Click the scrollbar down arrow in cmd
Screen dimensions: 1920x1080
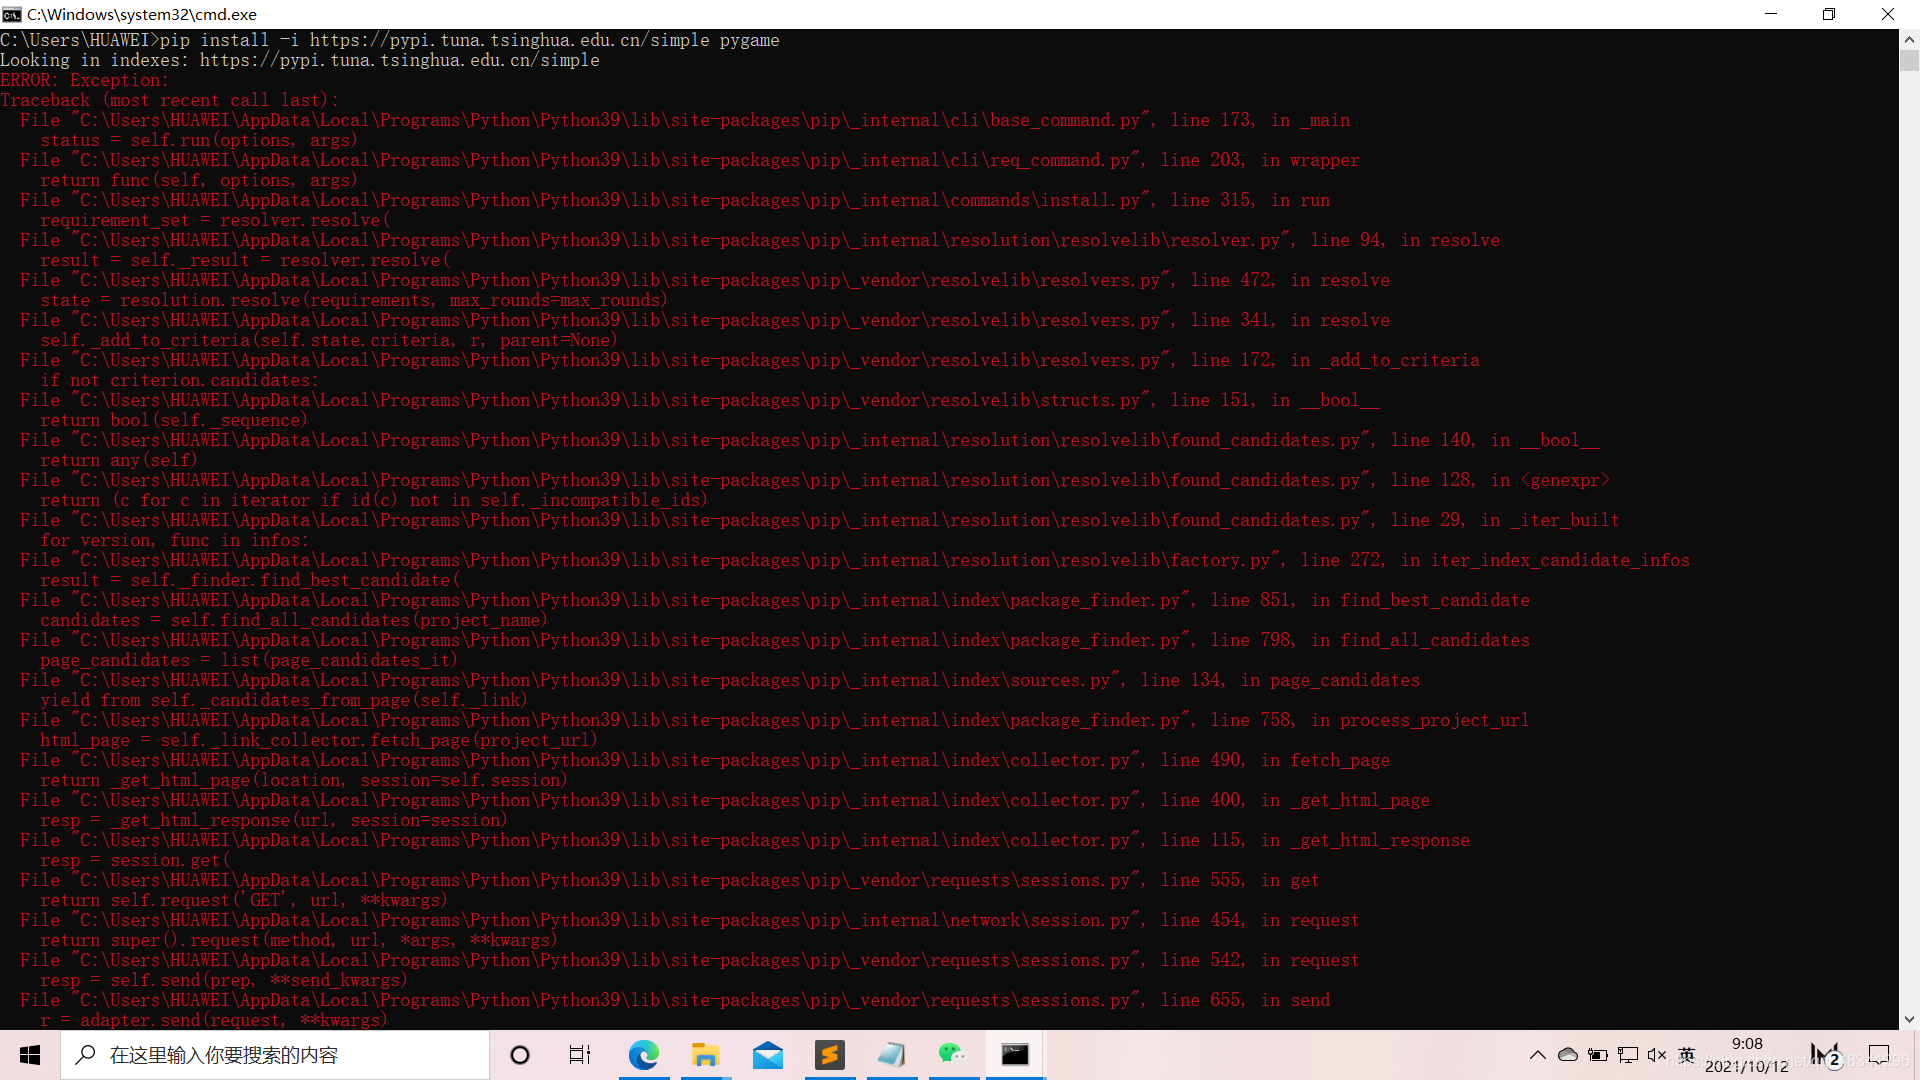tap(1909, 1019)
